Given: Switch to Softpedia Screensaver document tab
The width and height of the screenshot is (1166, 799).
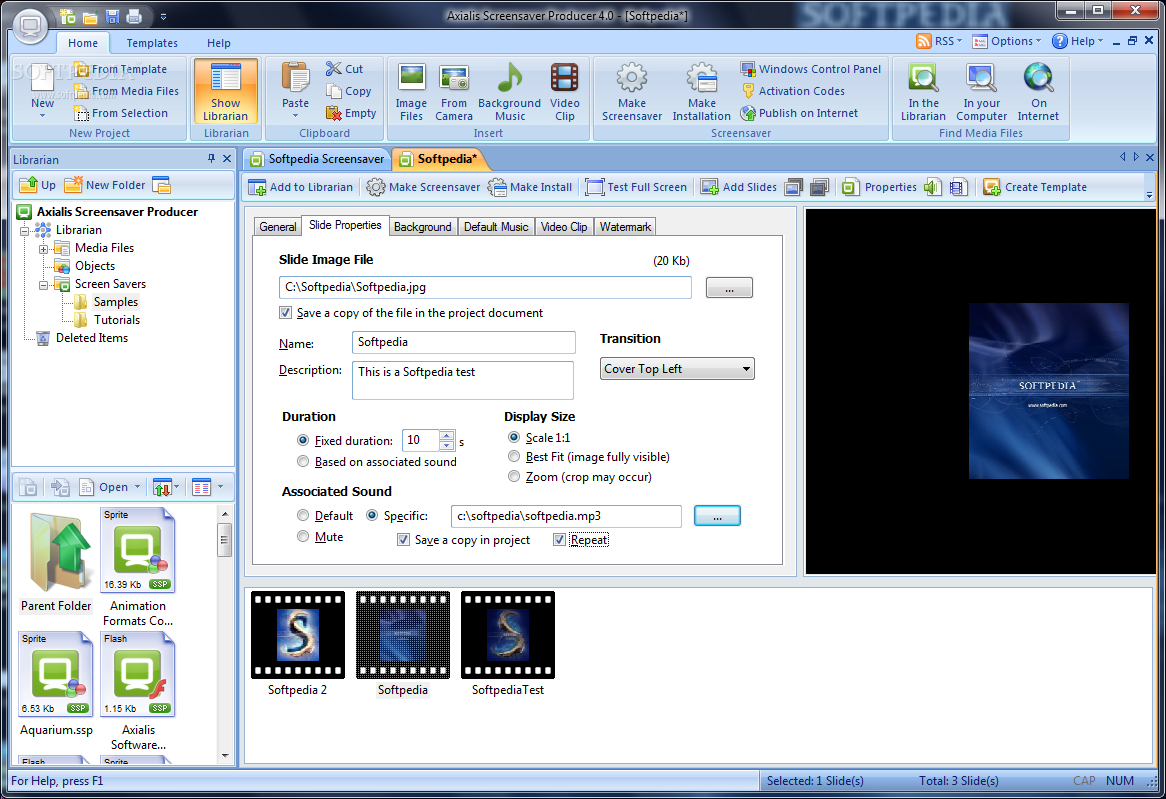Looking at the screenshot, I should tap(318, 158).
